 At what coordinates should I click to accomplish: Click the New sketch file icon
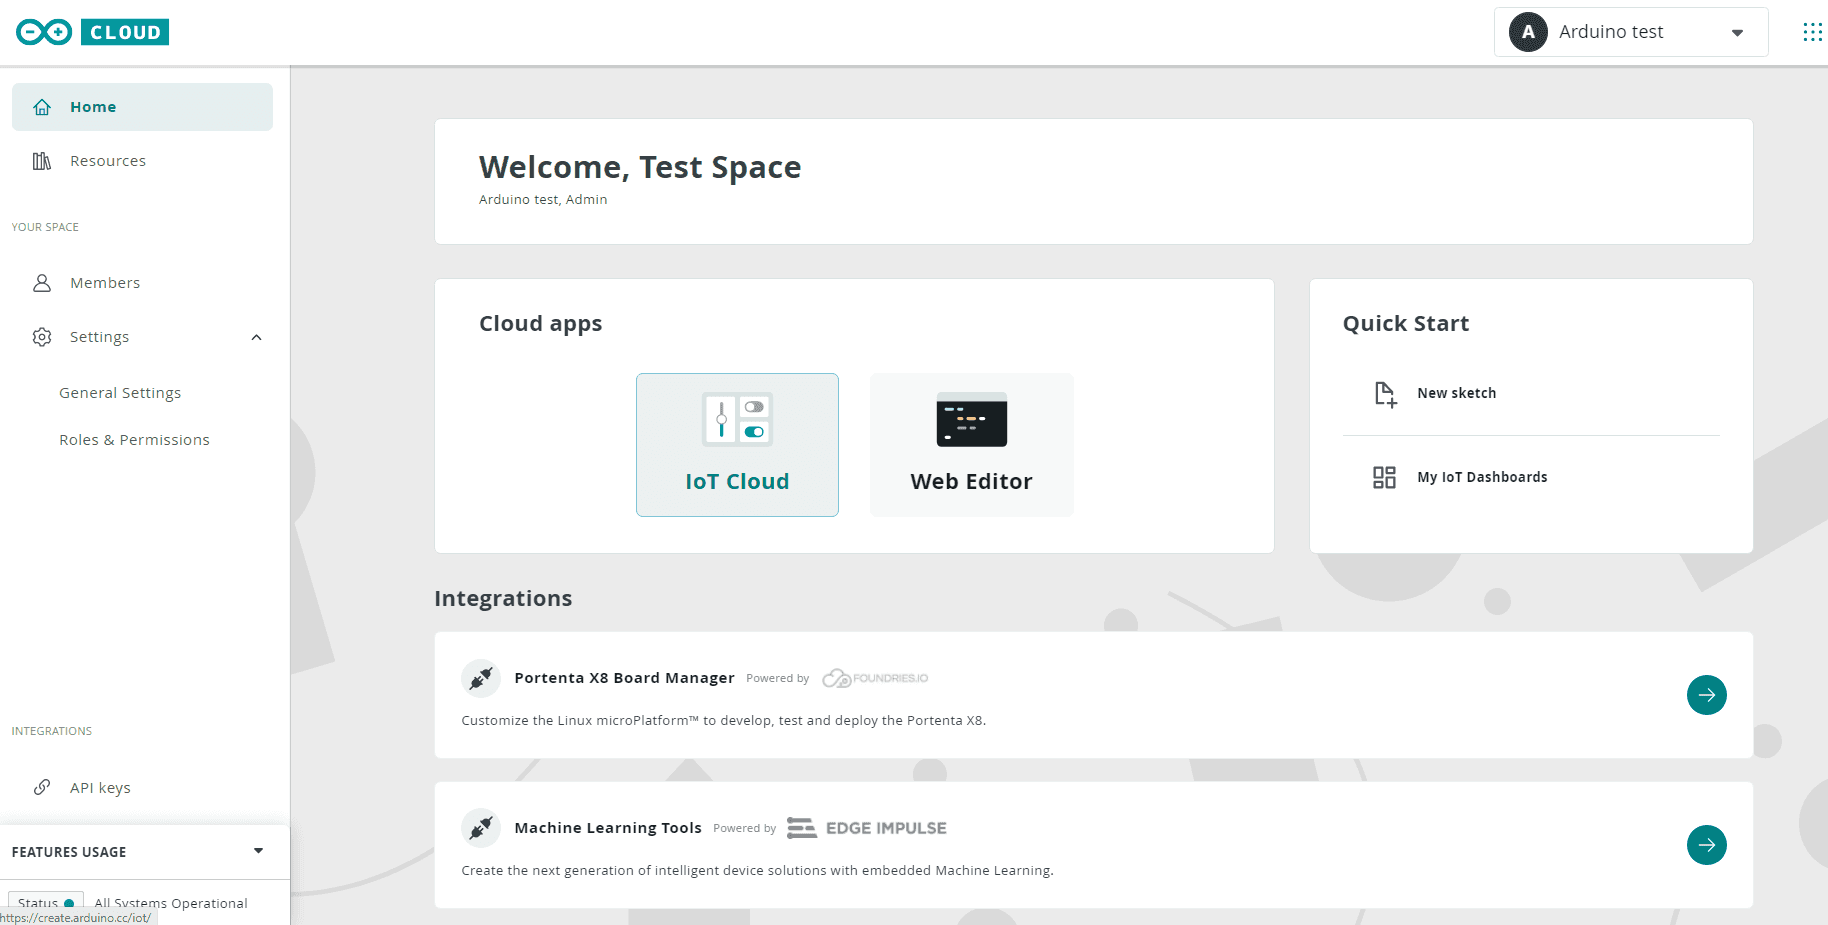[x=1384, y=394]
